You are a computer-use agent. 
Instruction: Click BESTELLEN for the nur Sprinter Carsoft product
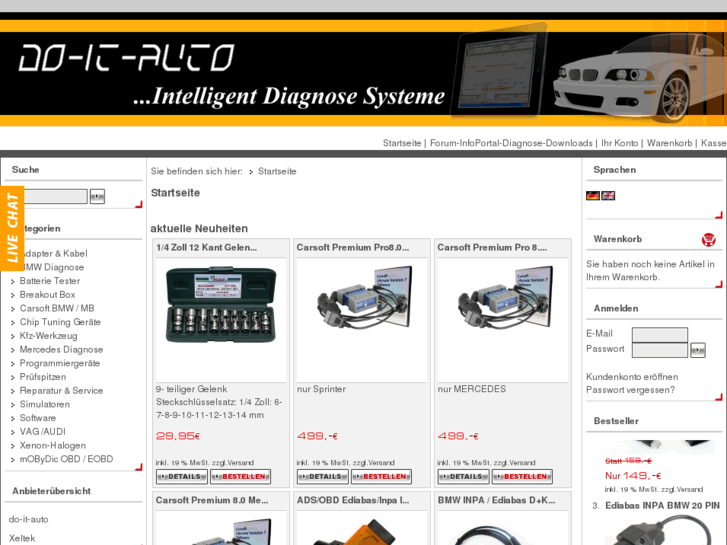coord(381,477)
